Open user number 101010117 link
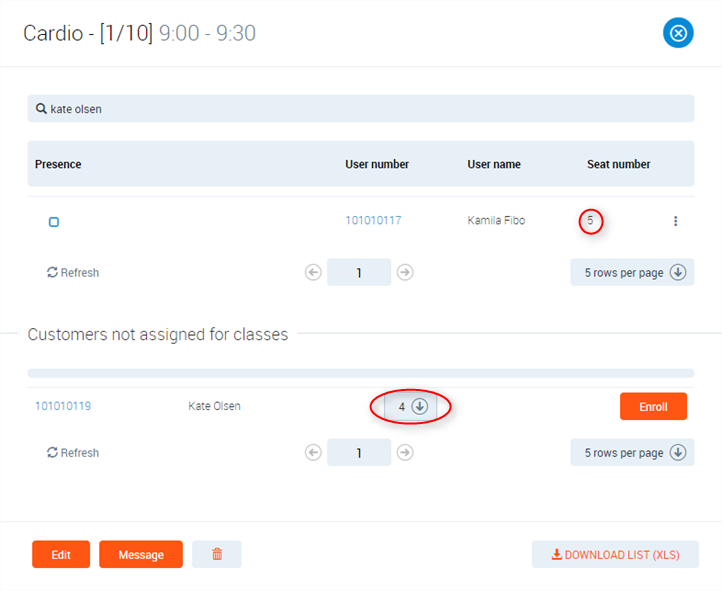This screenshot has width=722, height=591. click(373, 220)
